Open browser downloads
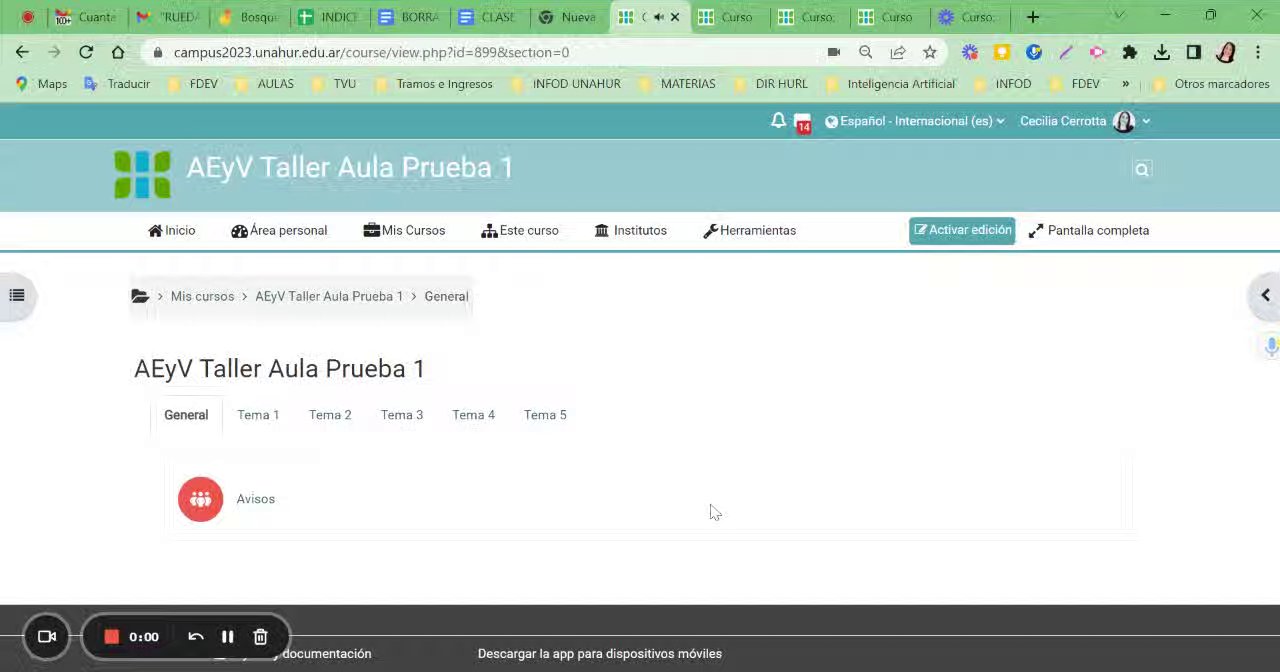Screen dimensions: 1280x672 click(x=1162, y=52)
